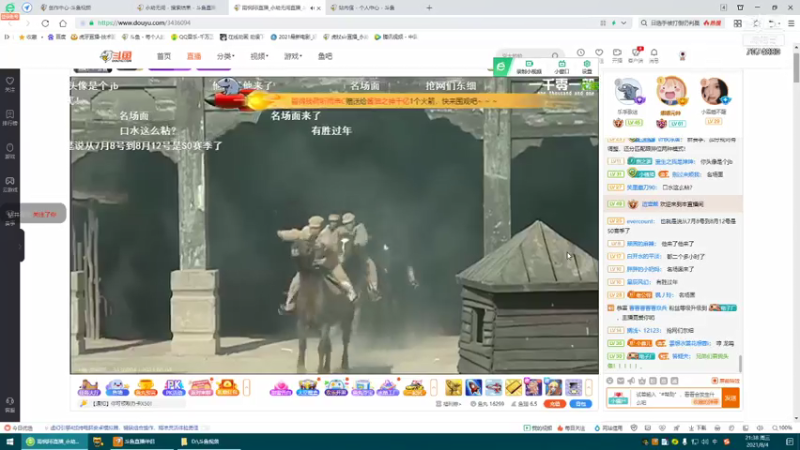Open the user avatar in header
This screenshot has width=800, height=450.
[x=682, y=56]
